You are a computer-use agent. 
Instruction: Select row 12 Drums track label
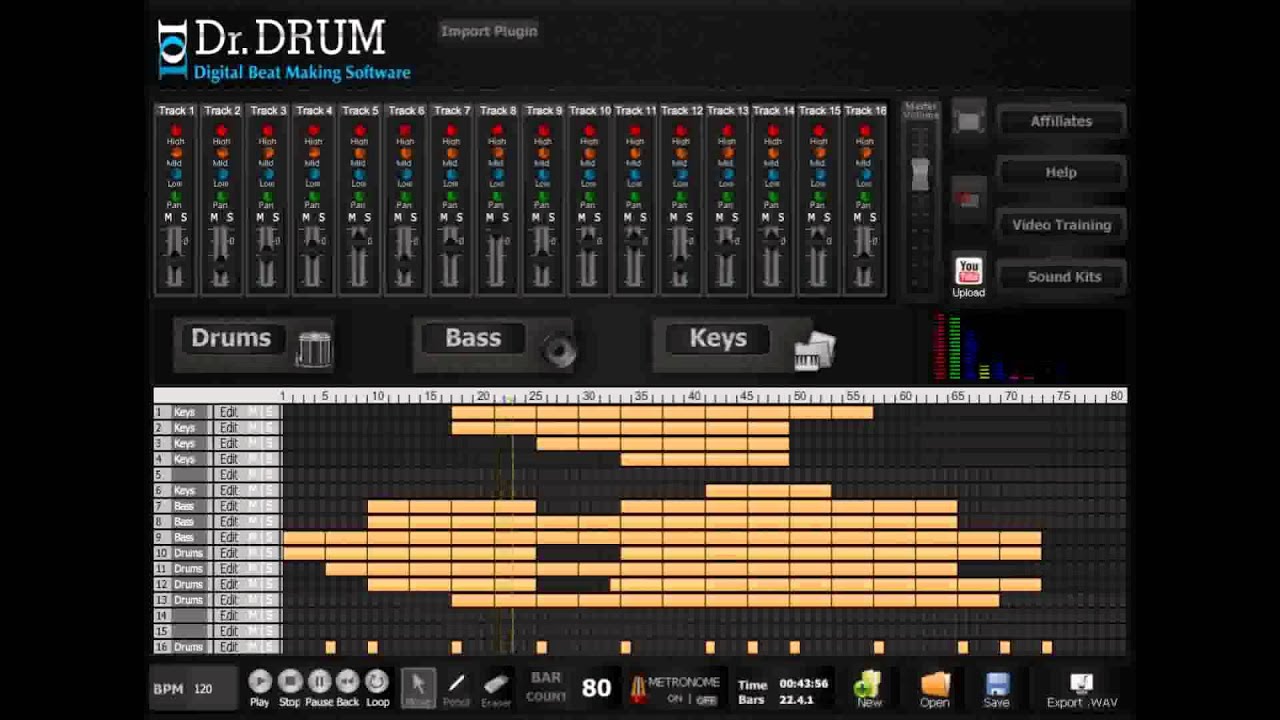click(188, 584)
